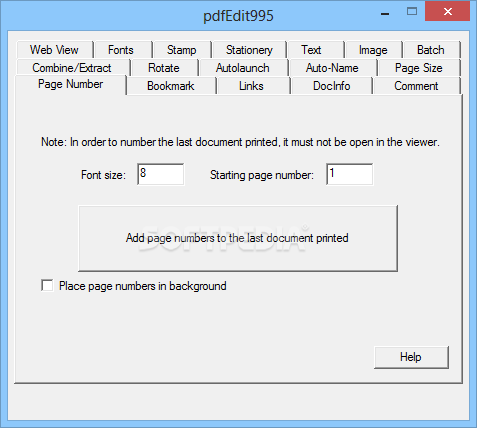477x428 pixels.
Task: Minimize the pdfEdit995 window
Action: coord(385,14)
